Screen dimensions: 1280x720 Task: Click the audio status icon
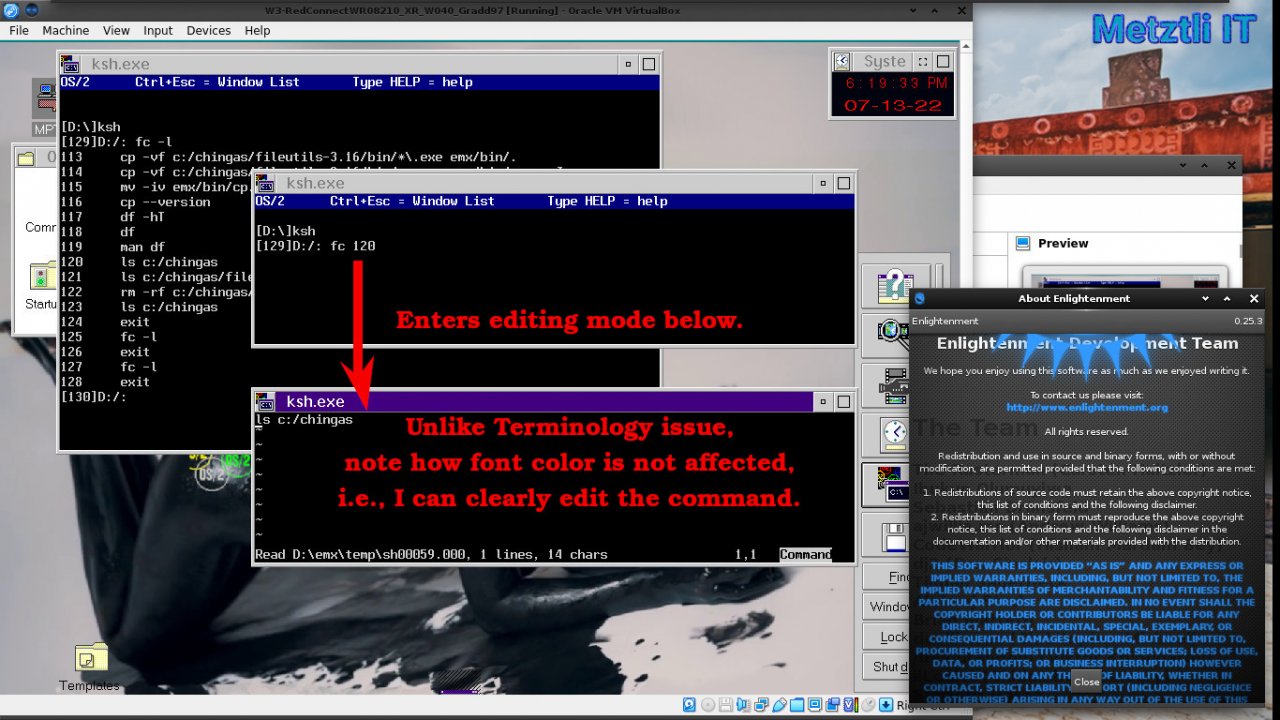pos(743,704)
